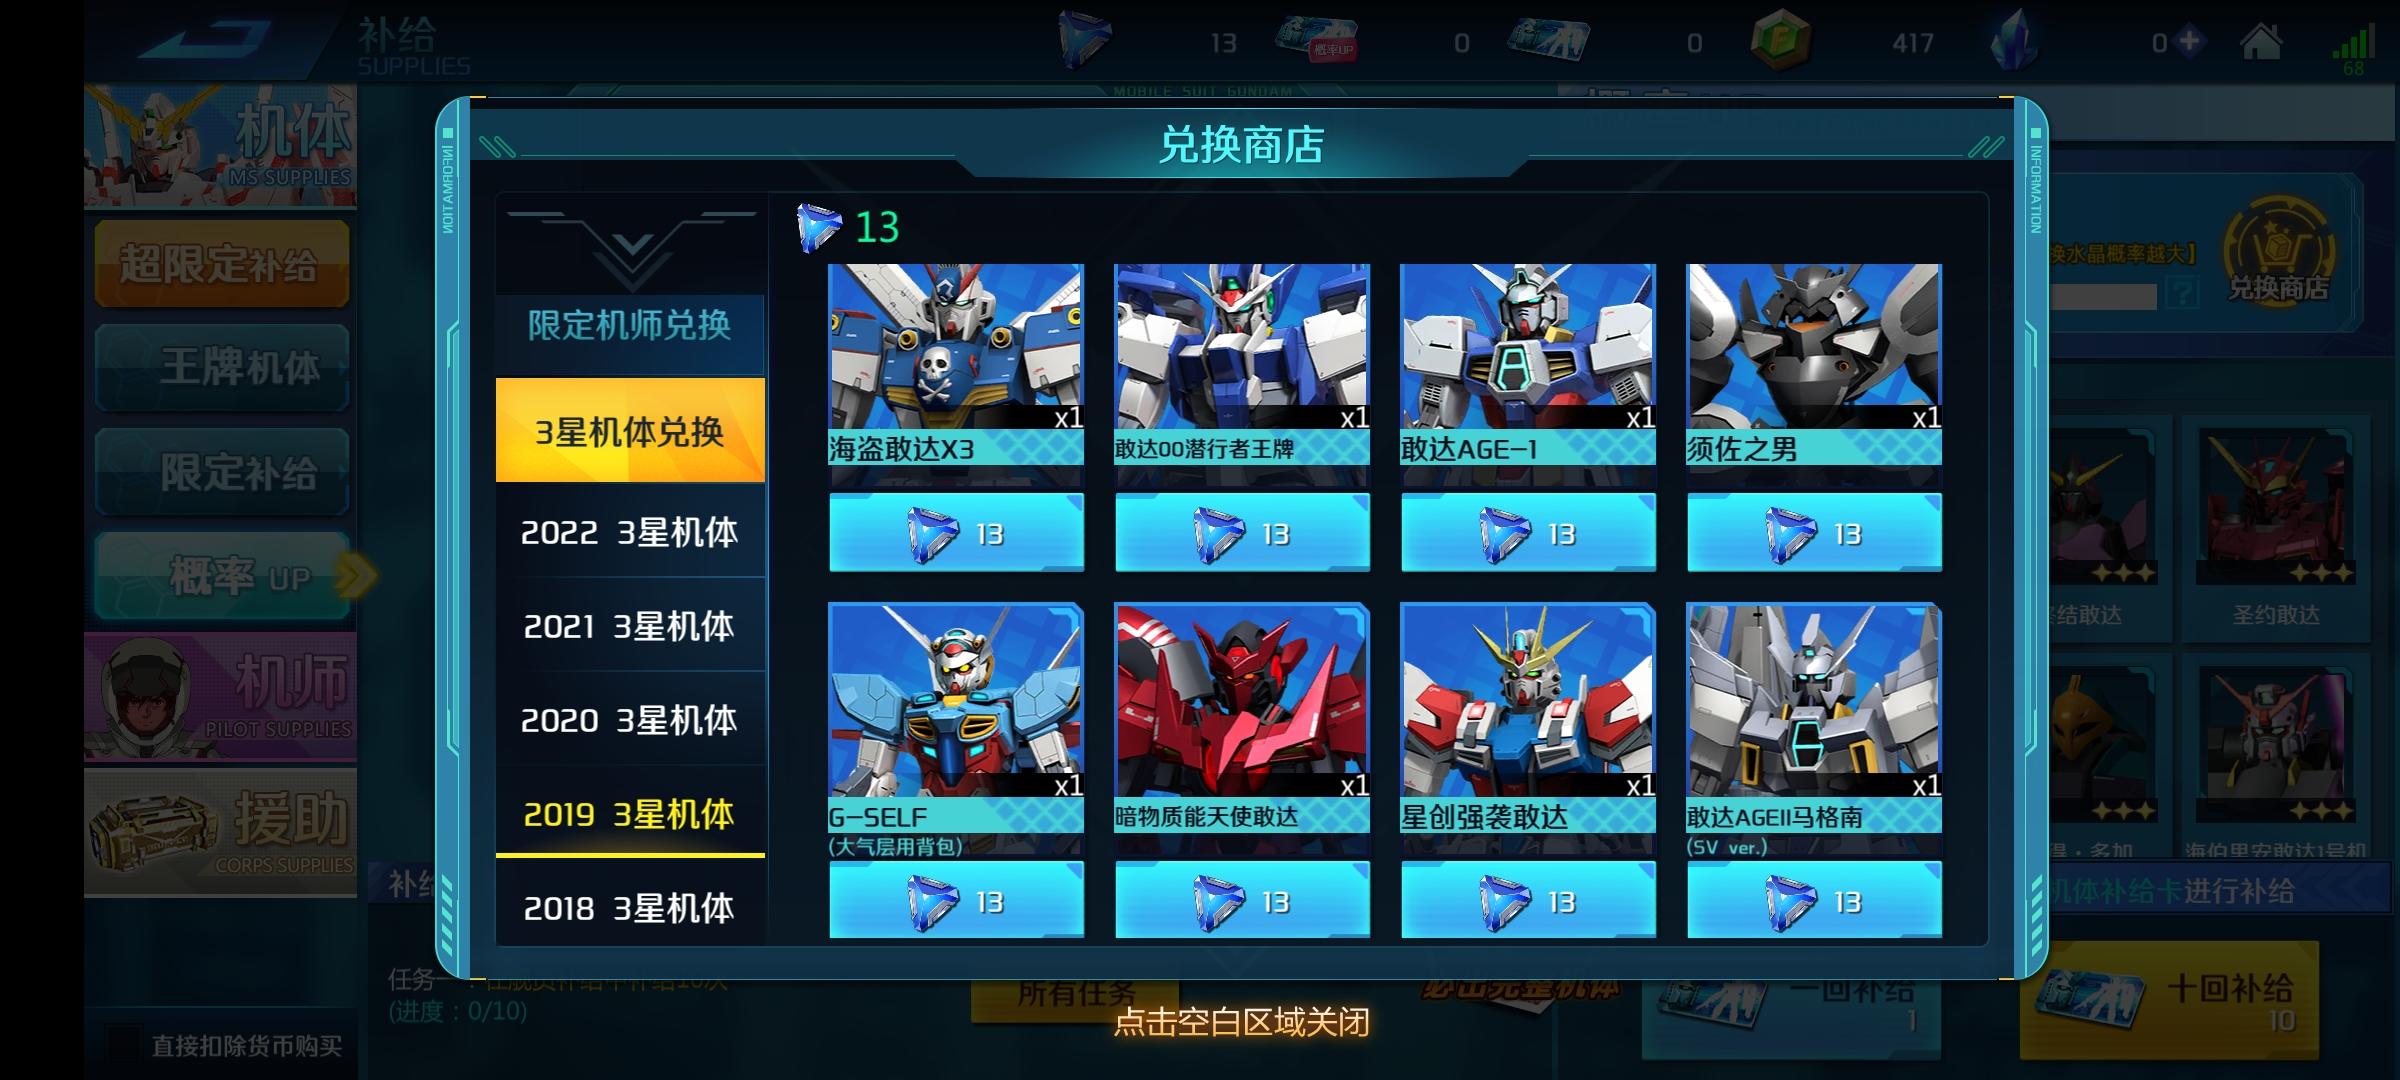Switch to the 2022 3星机体 tab

[x=630, y=531]
